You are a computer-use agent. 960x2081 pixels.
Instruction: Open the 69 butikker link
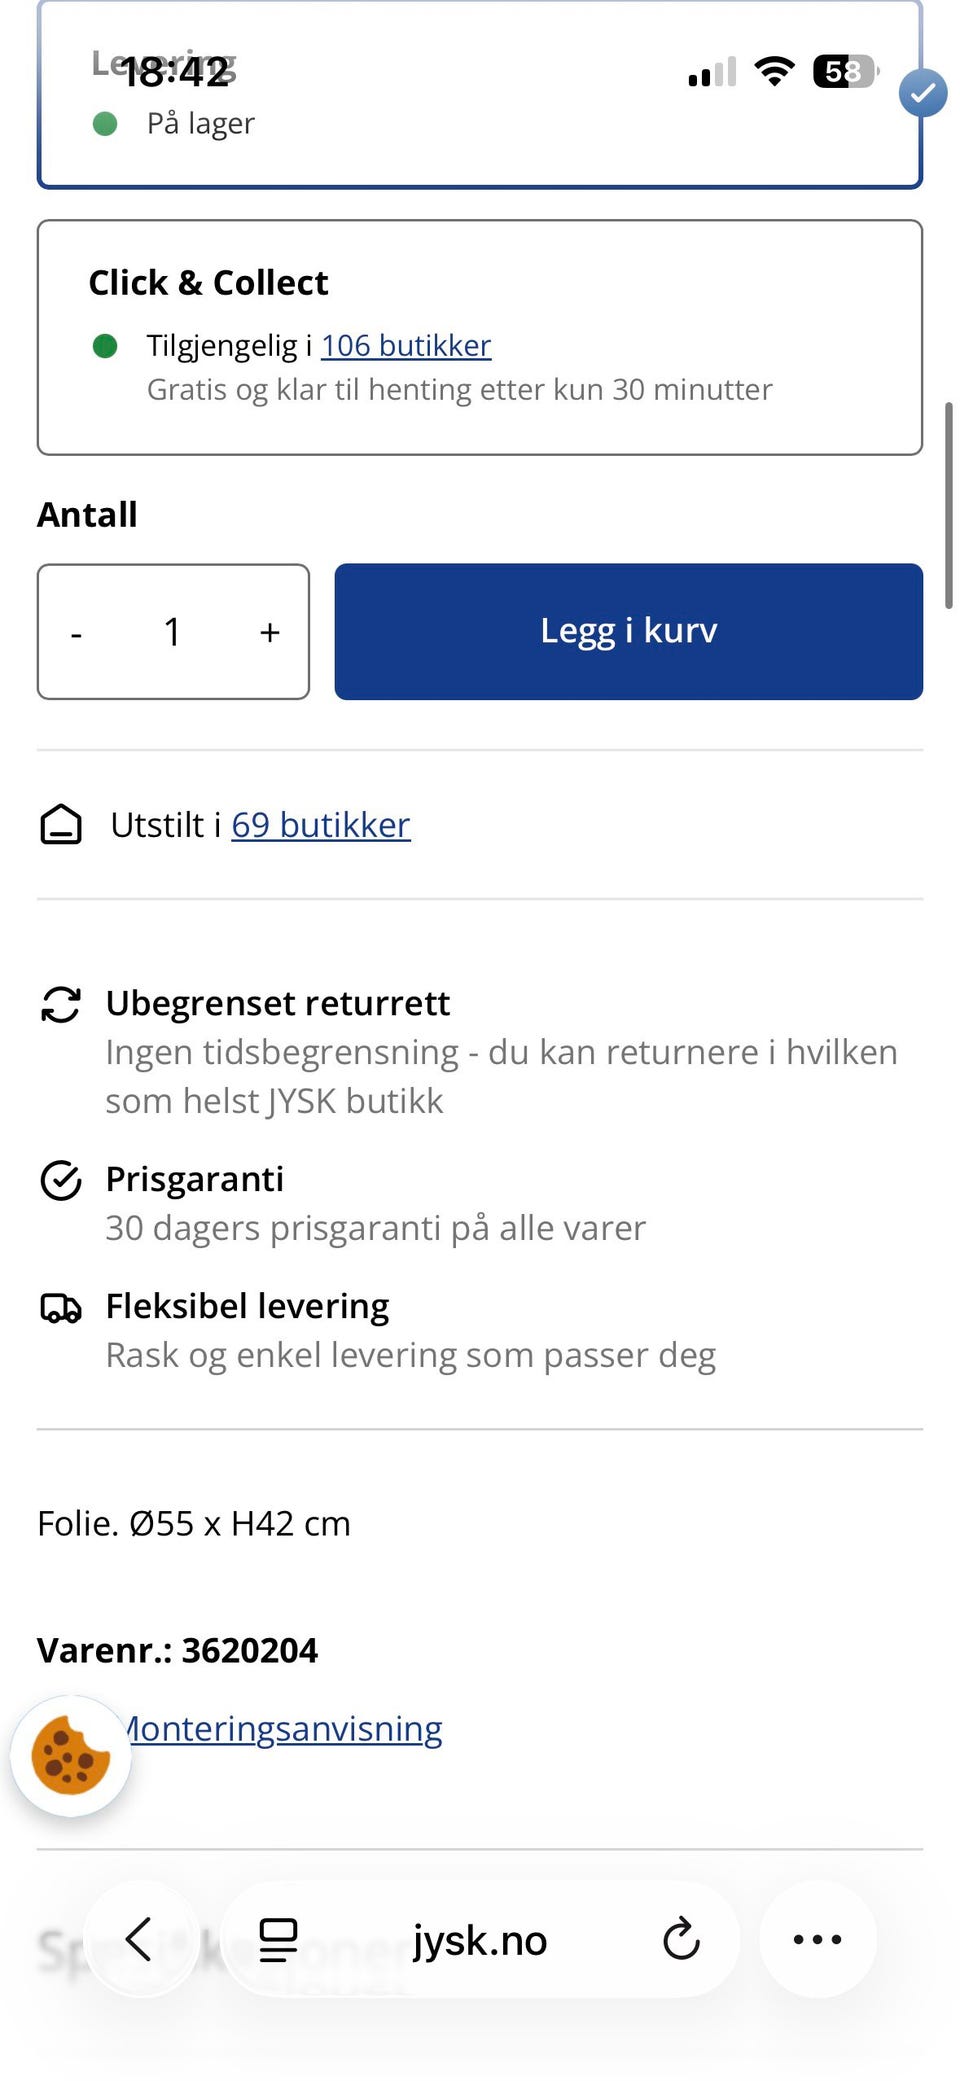(321, 825)
